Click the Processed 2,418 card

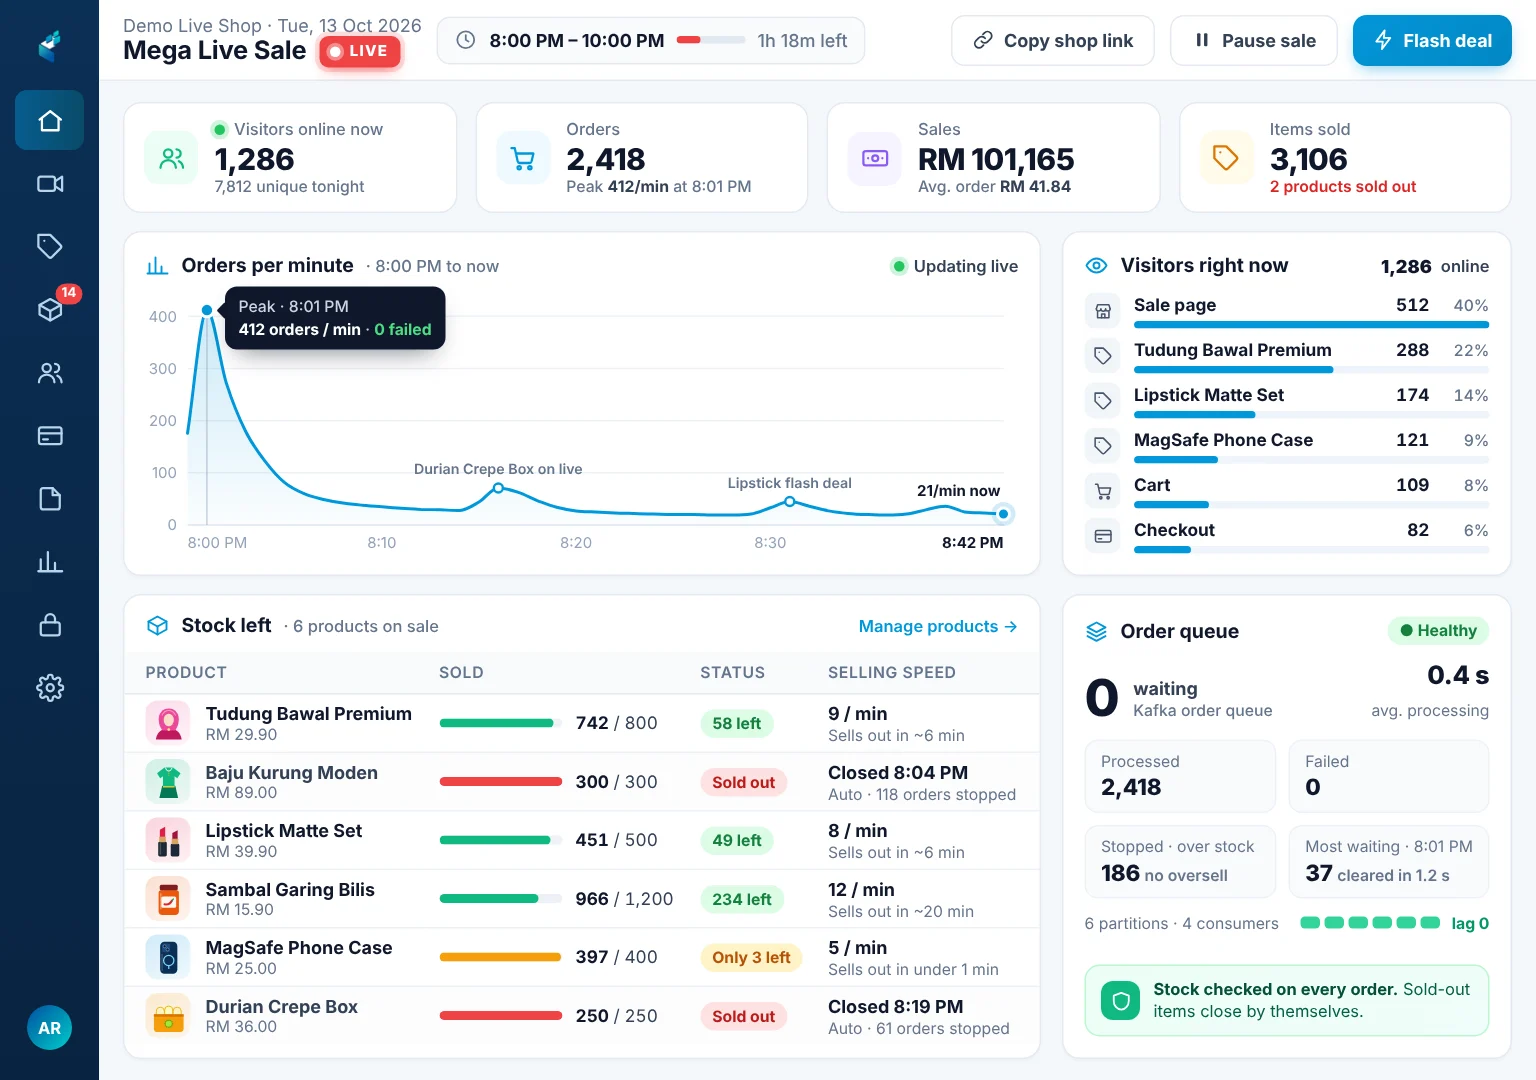click(x=1180, y=776)
